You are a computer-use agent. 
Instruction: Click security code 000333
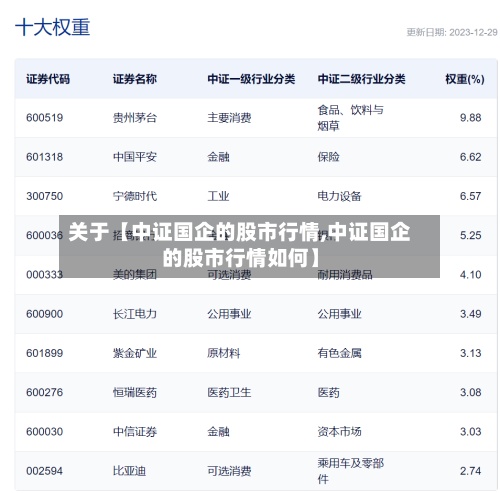tap(45, 275)
